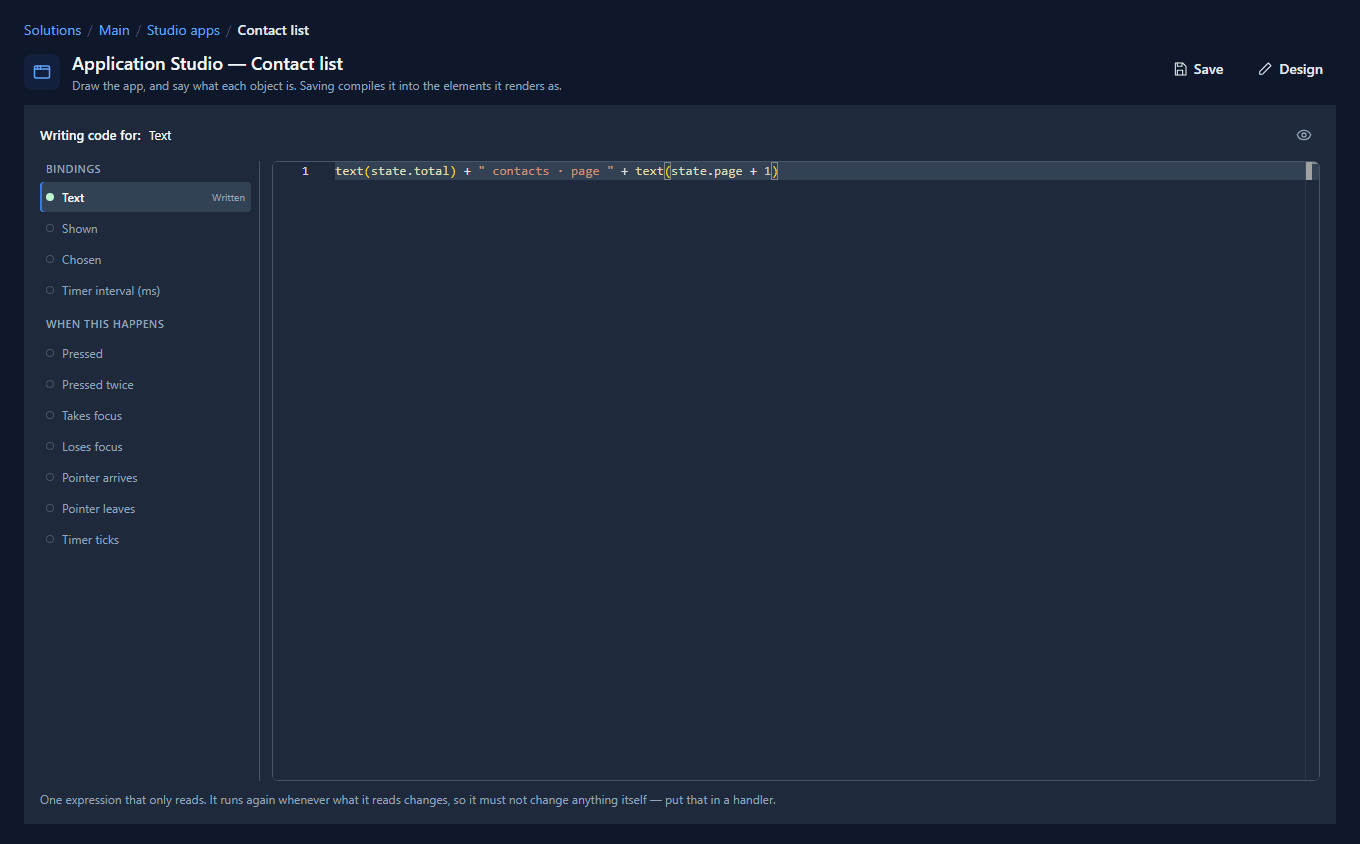Viewport: 1360px width, 844px height.
Task: Click the application window icon beside the title
Action: 42,72
